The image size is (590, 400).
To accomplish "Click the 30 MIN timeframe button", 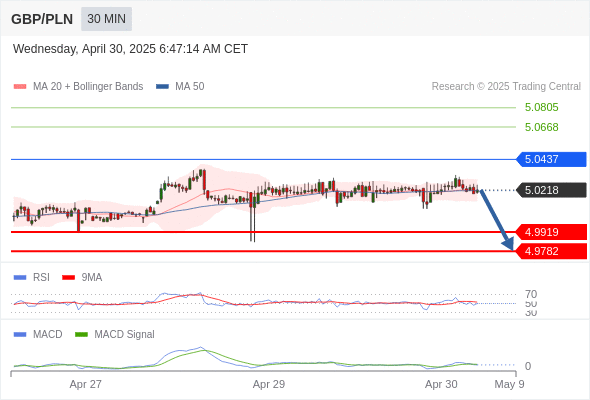I will point(106,19).
